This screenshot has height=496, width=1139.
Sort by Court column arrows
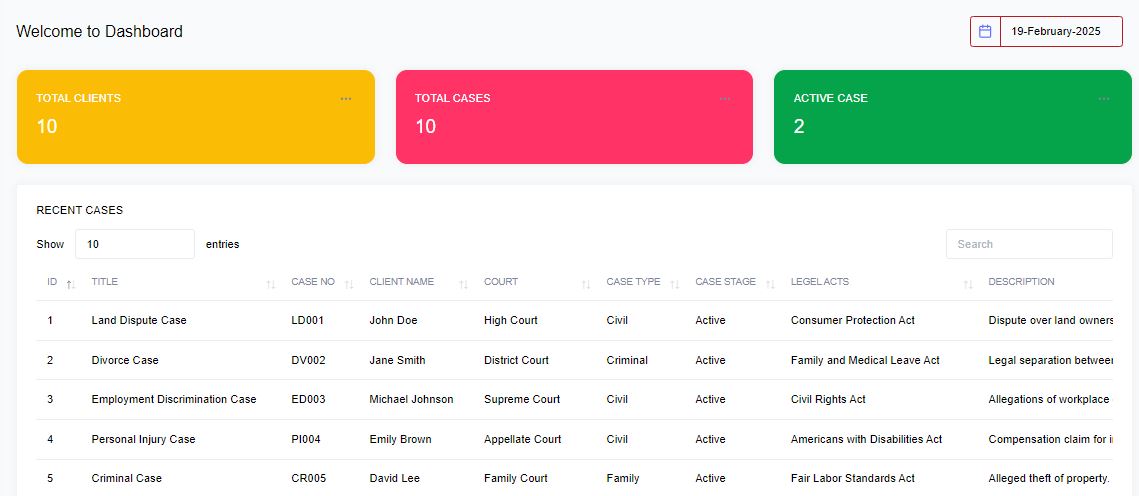586,284
